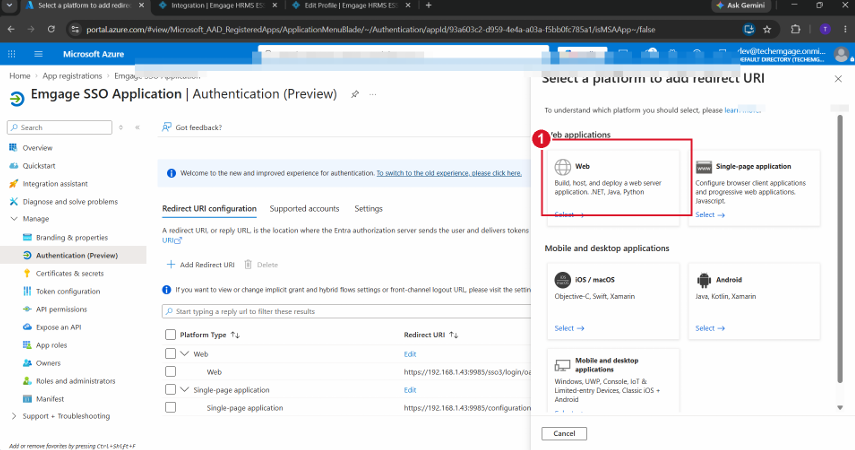Click the Cancel button

click(564, 434)
